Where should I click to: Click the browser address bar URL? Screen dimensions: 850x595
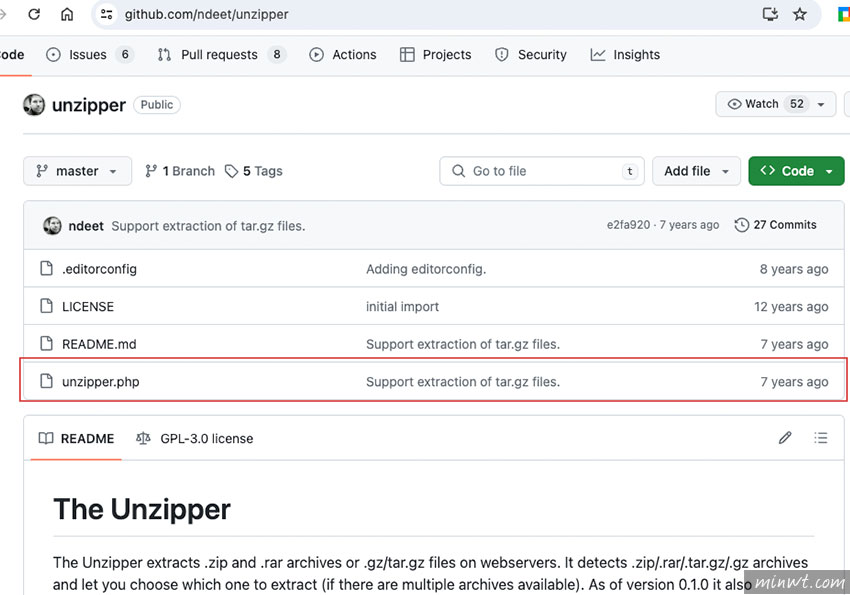click(x=300, y=15)
